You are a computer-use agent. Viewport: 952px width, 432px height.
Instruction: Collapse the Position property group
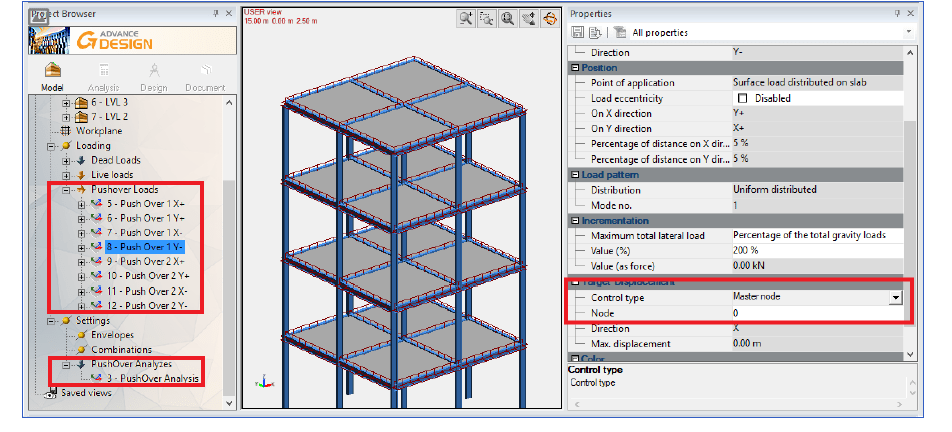pos(575,68)
